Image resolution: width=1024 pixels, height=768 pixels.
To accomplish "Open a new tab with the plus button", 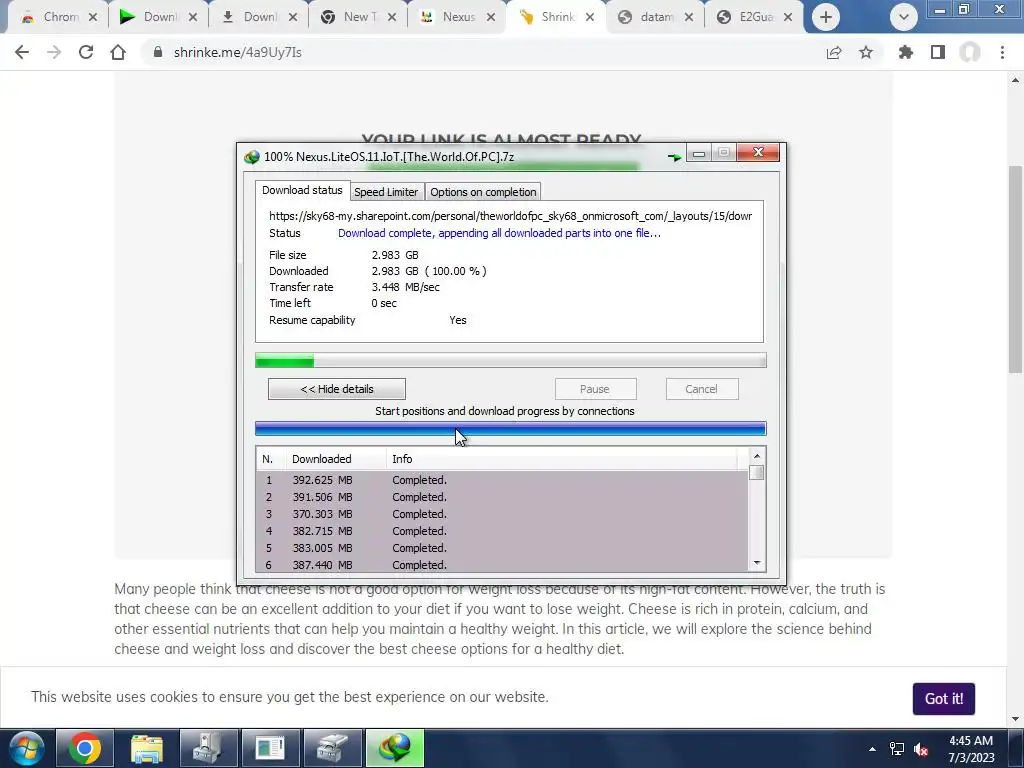I will coord(825,17).
